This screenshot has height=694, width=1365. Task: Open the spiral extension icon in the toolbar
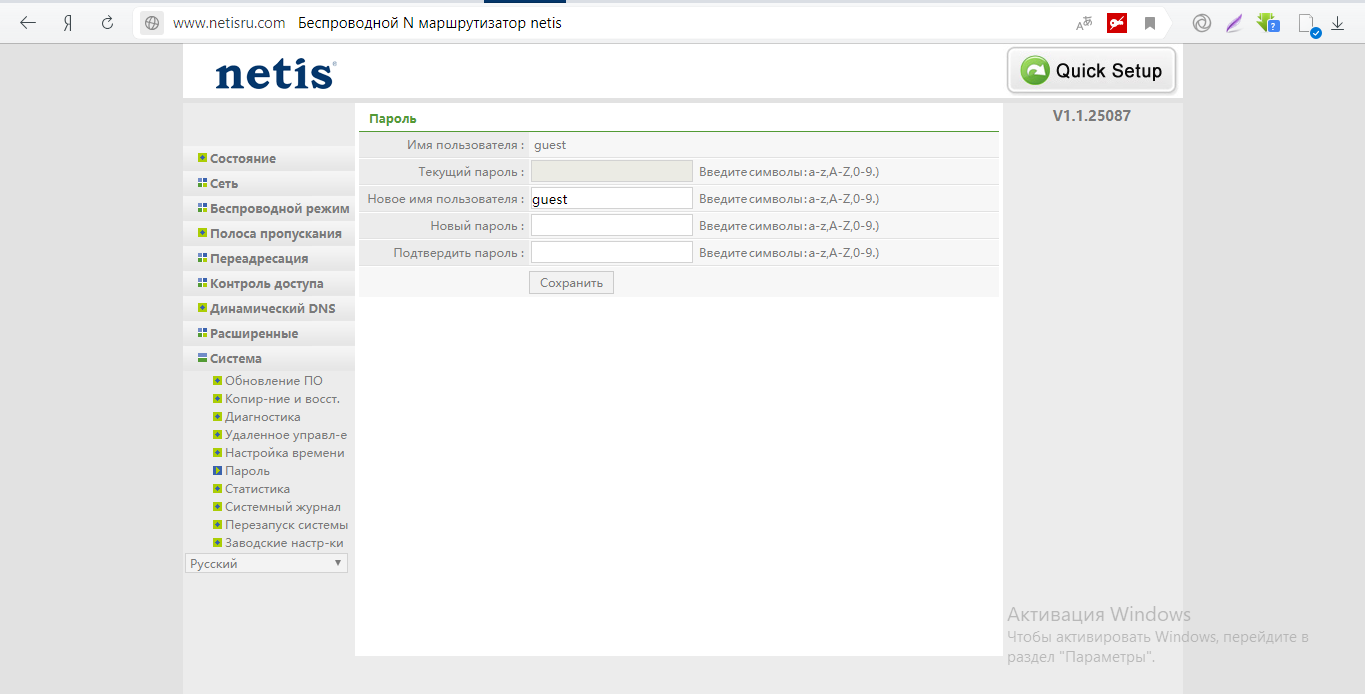(x=1202, y=23)
